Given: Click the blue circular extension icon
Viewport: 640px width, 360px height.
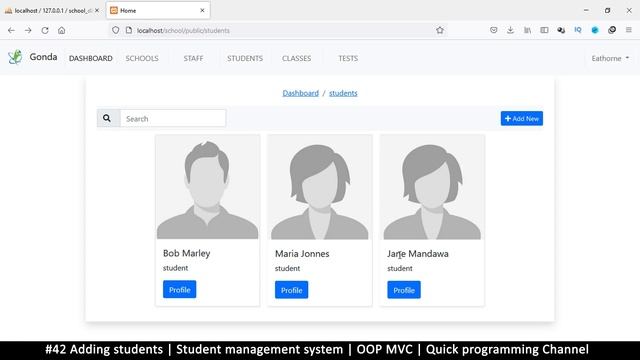Looking at the screenshot, I should (x=595, y=30).
